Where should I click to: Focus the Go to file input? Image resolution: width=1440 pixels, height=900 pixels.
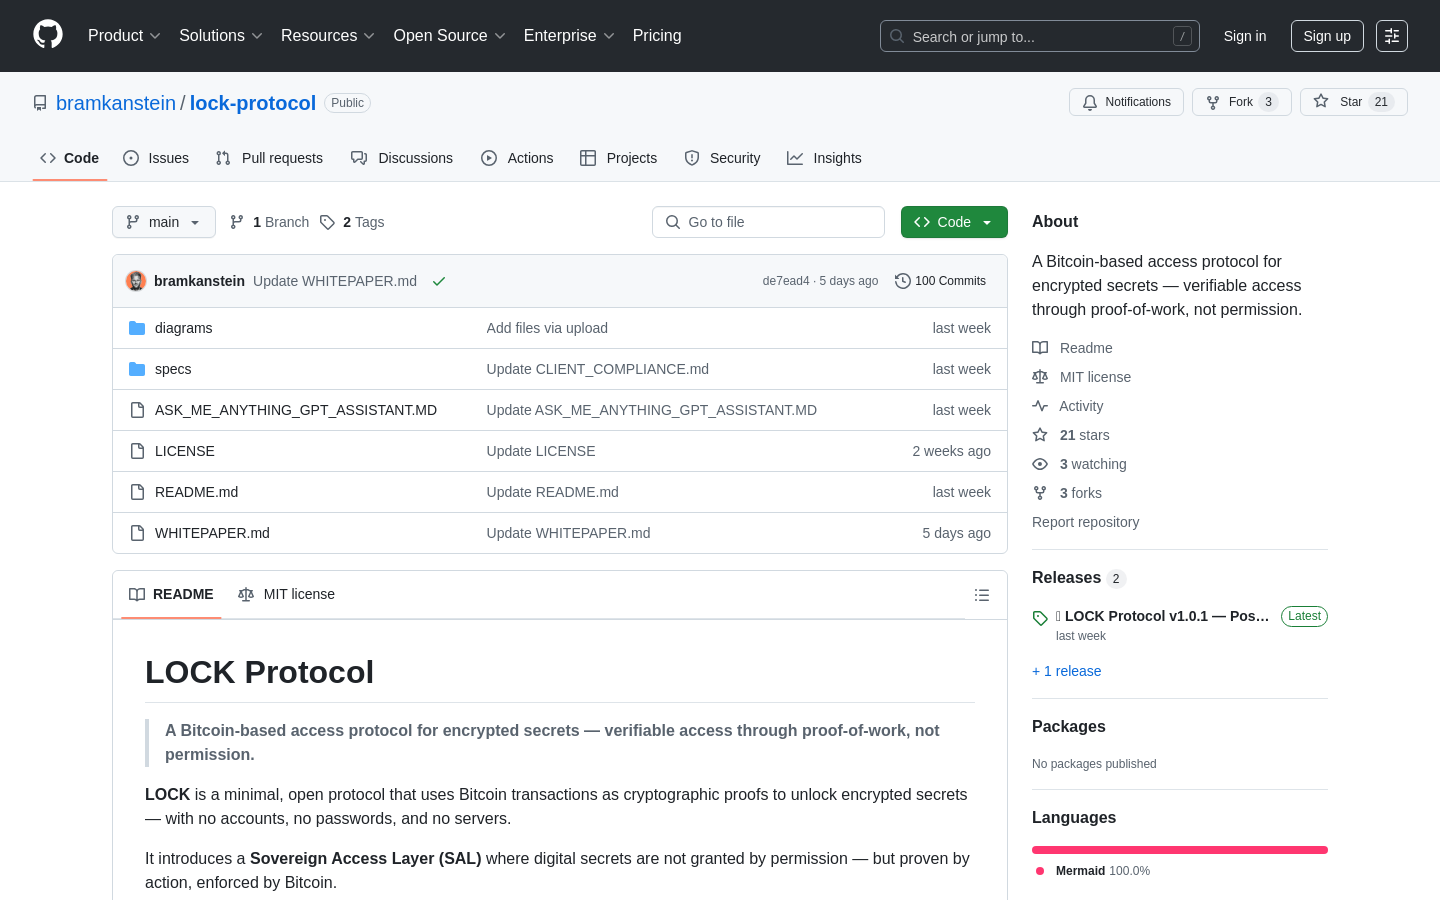(x=768, y=222)
